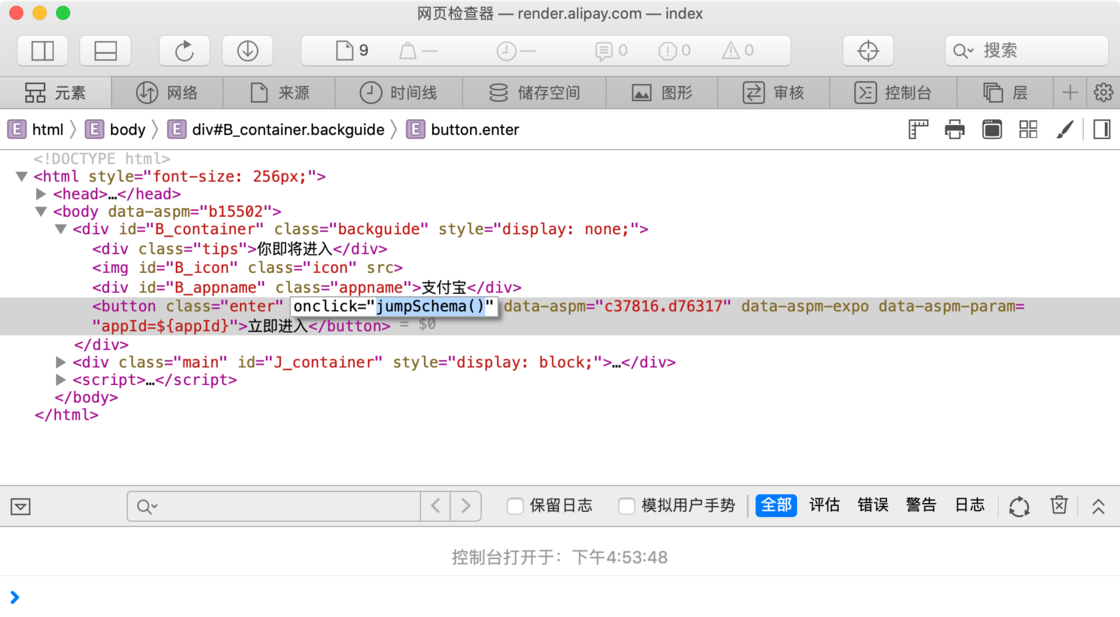
Task: Open the 图形 tab
Action: (662, 93)
